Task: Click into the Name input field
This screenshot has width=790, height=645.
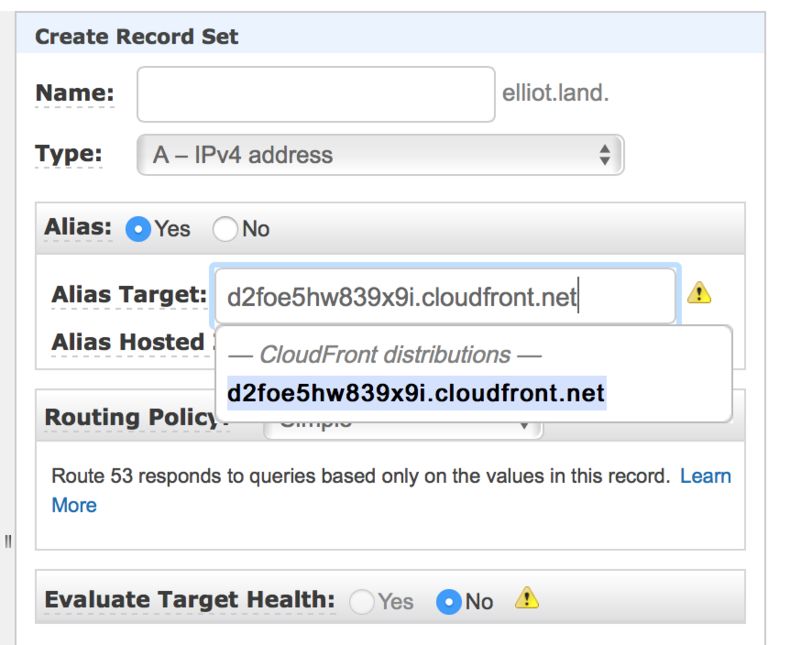Action: pos(316,94)
